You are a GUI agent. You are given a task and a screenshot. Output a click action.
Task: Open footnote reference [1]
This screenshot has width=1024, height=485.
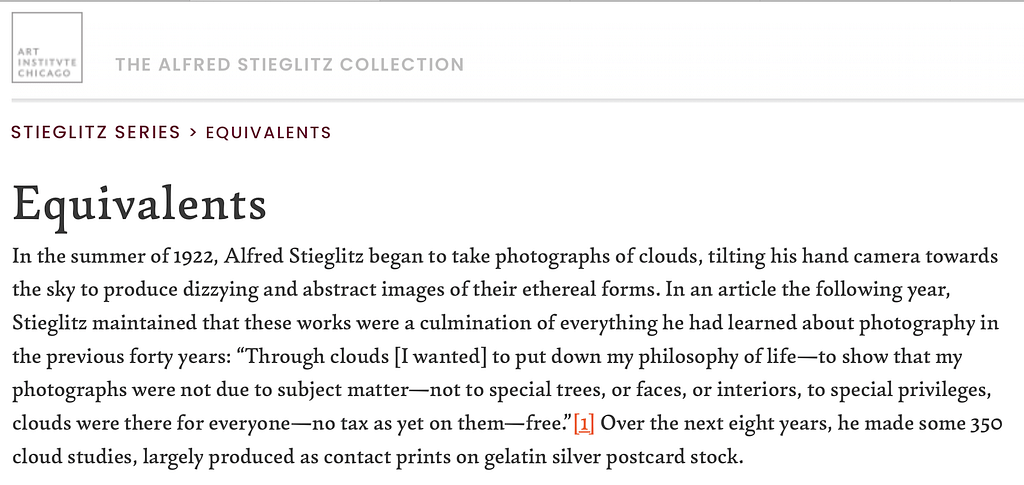[x=584, y=425]
